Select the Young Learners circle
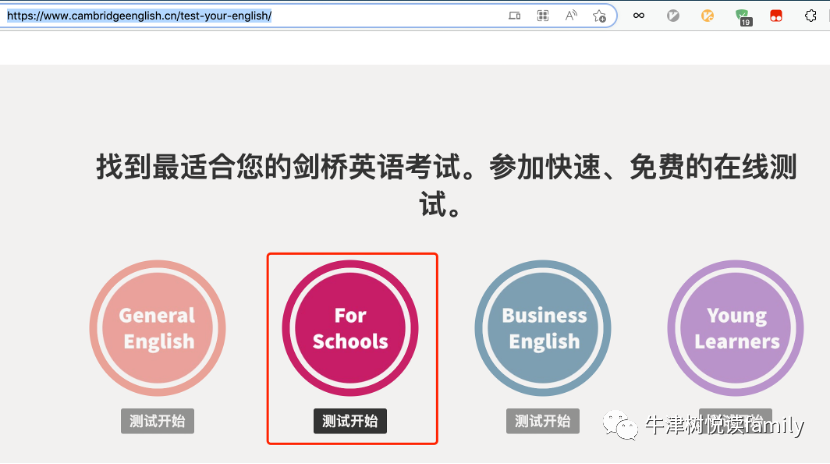Image resolution: width=830 pixels, height=464 pixels. click(x=736, y=328)
